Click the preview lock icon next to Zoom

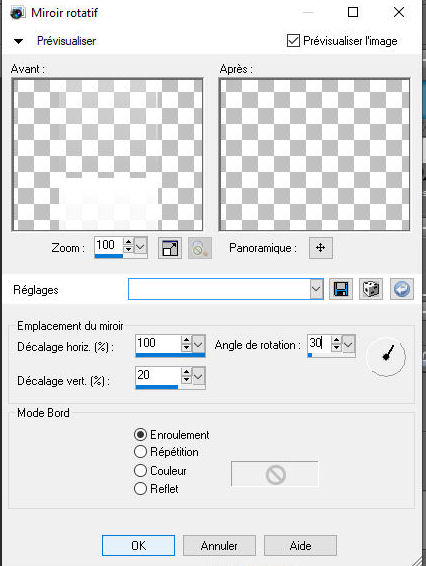[200, 248]
